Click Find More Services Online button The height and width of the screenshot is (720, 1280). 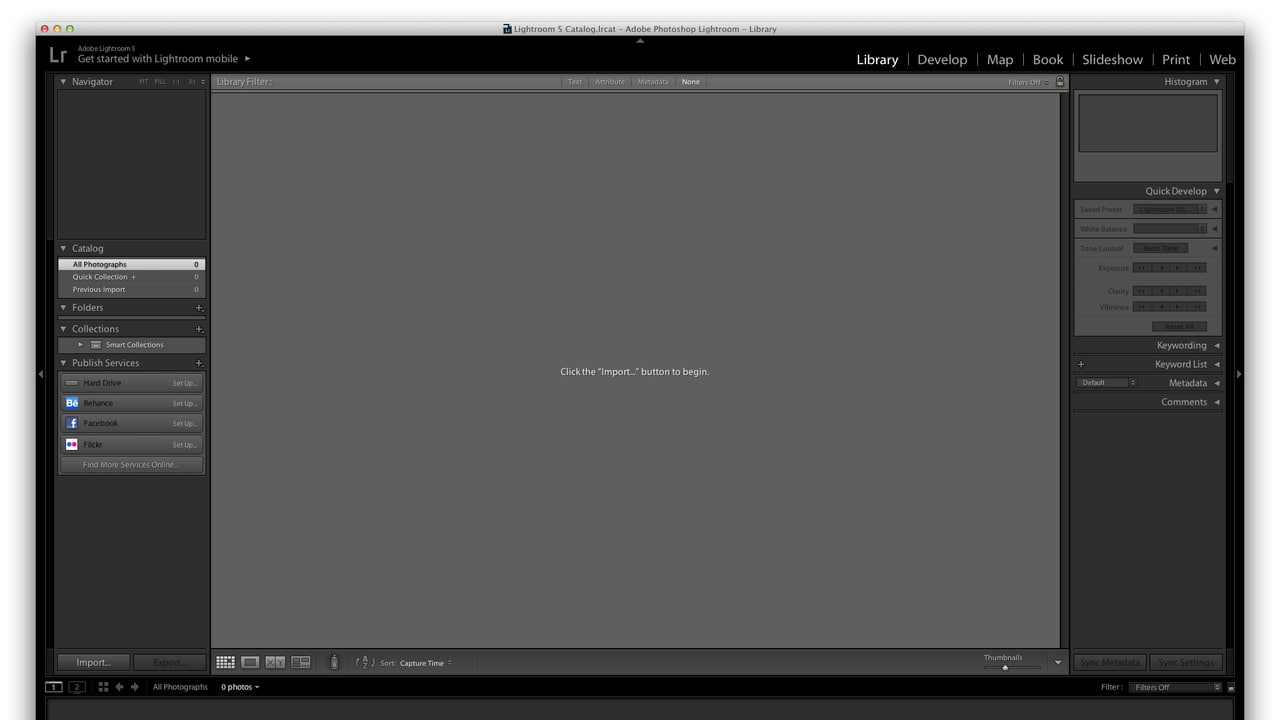131,465
